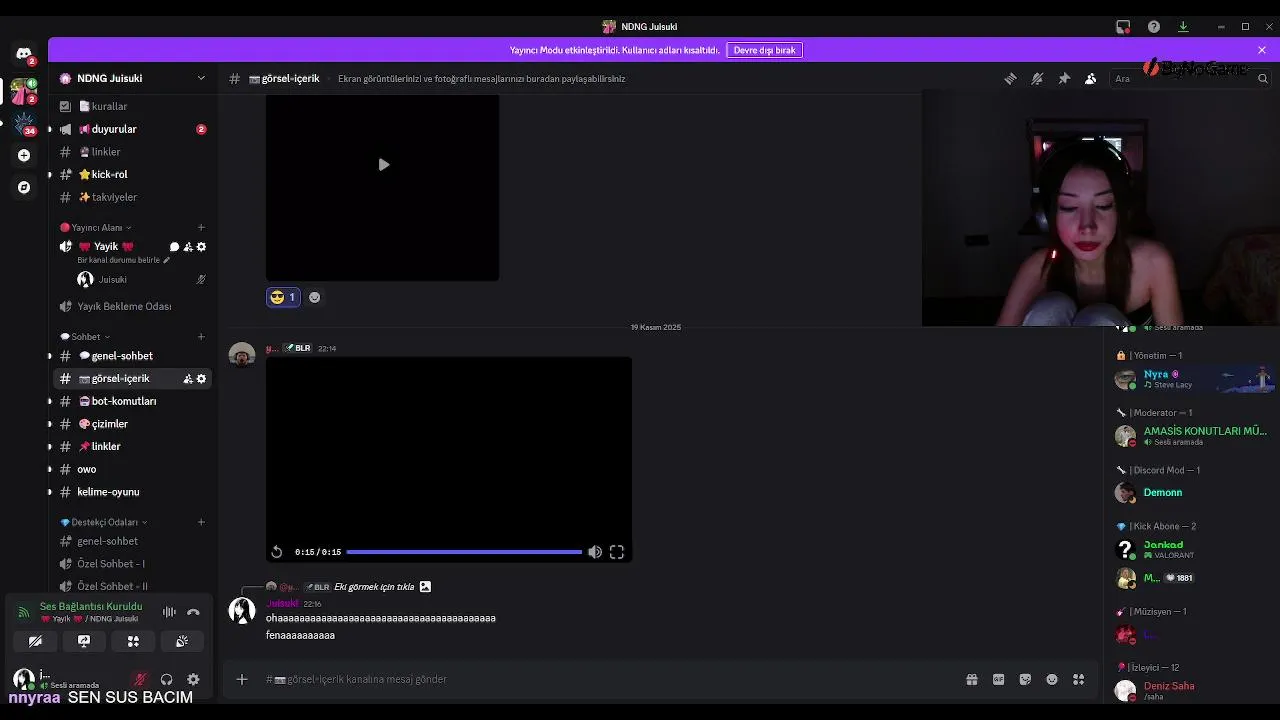Toggle member list visibility icon

point(1091,78)
